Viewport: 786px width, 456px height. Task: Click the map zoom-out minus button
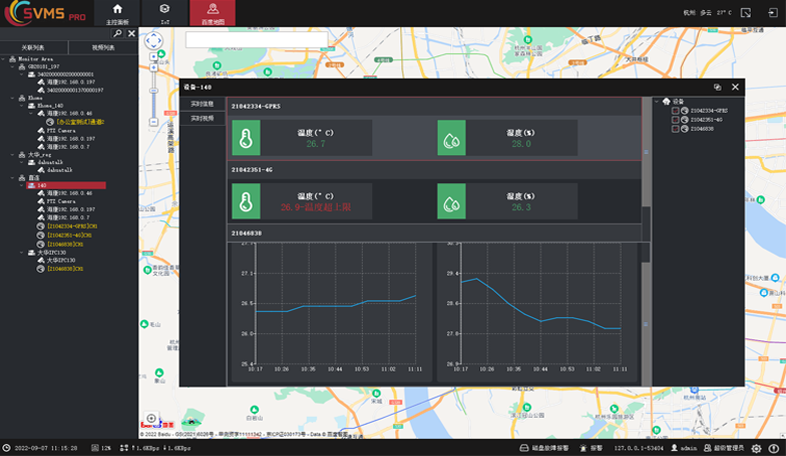pyautogui.click(x=153, y=122)
